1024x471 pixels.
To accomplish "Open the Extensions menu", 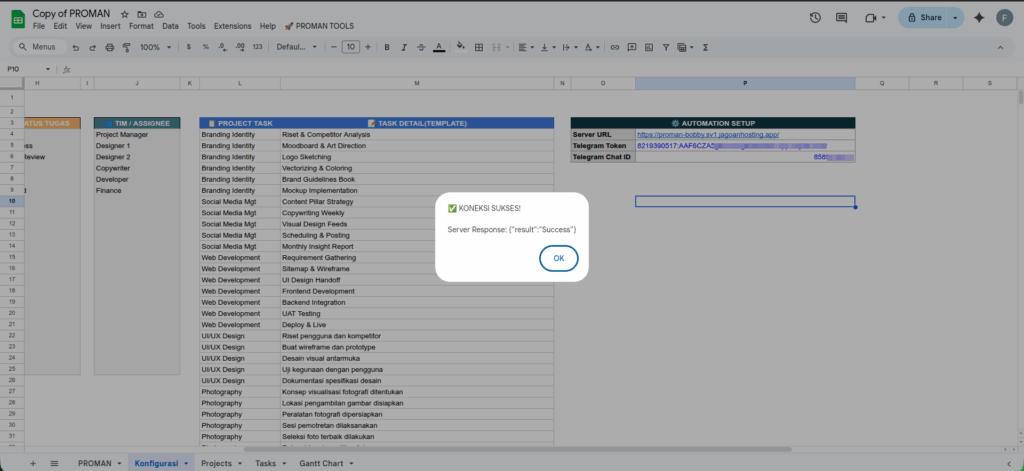I will click(232, 26).
